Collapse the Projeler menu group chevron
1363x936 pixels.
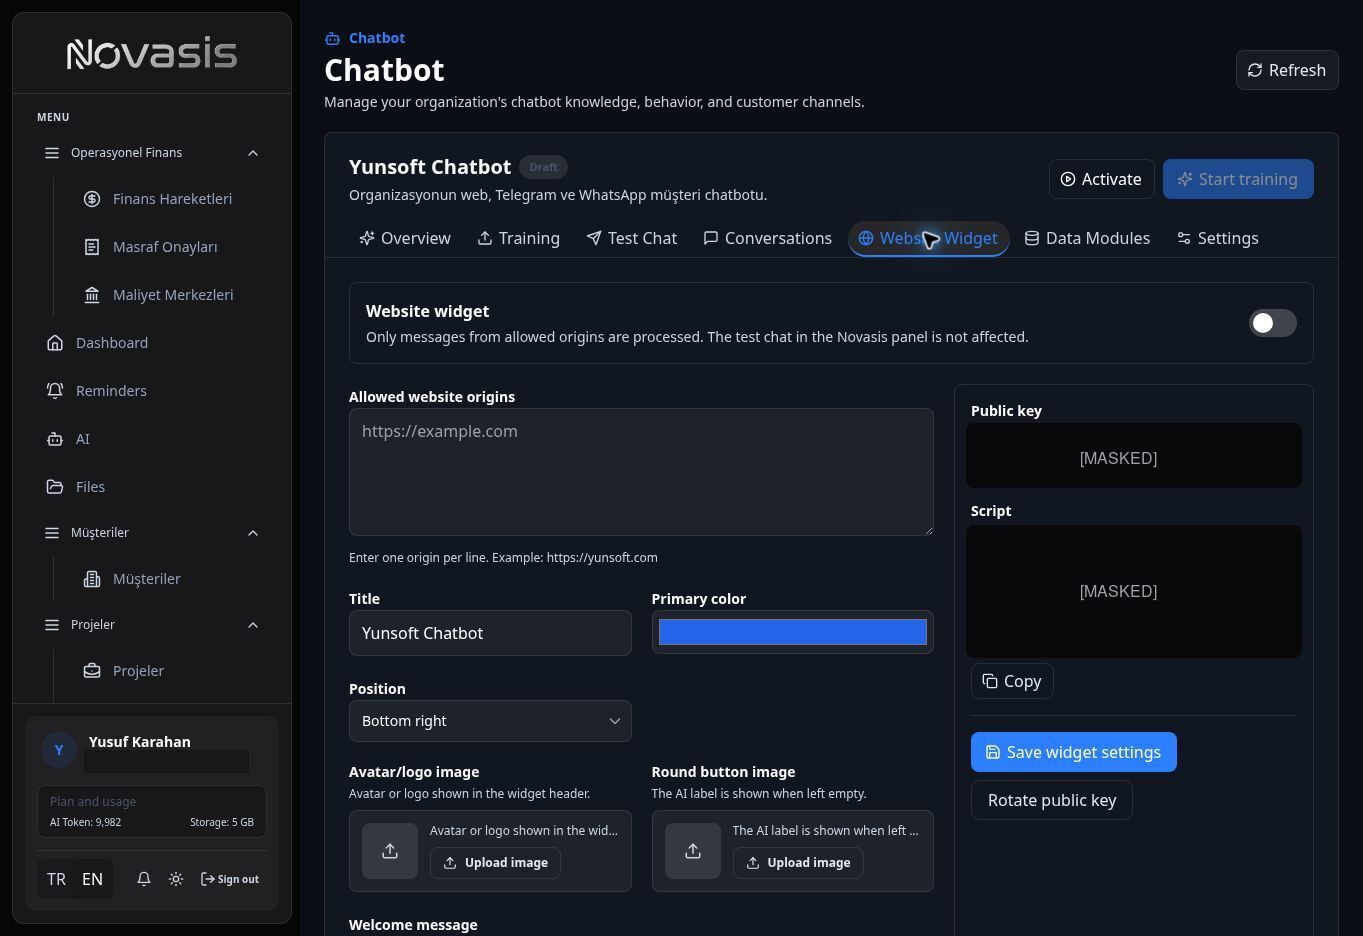click(x=253, y=625)
